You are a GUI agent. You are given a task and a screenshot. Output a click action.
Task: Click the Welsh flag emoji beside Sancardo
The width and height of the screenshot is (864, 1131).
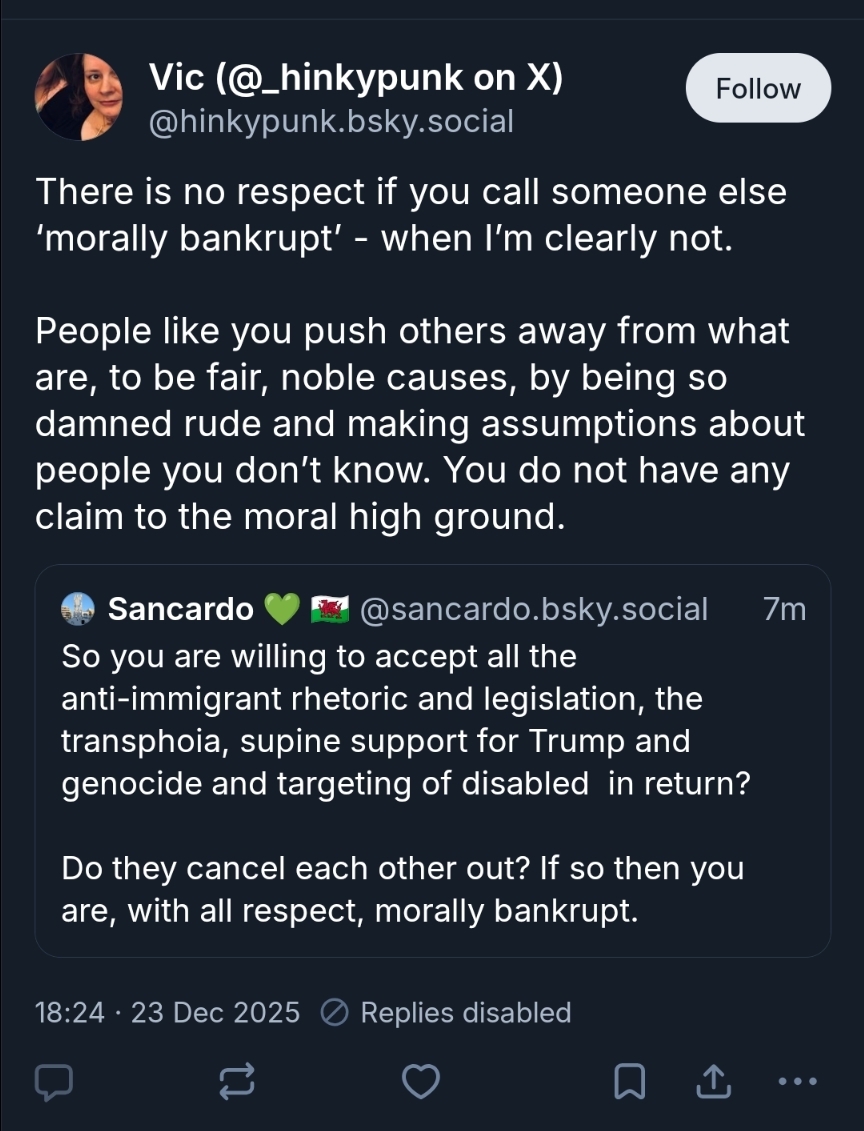(x=330, y=608)
